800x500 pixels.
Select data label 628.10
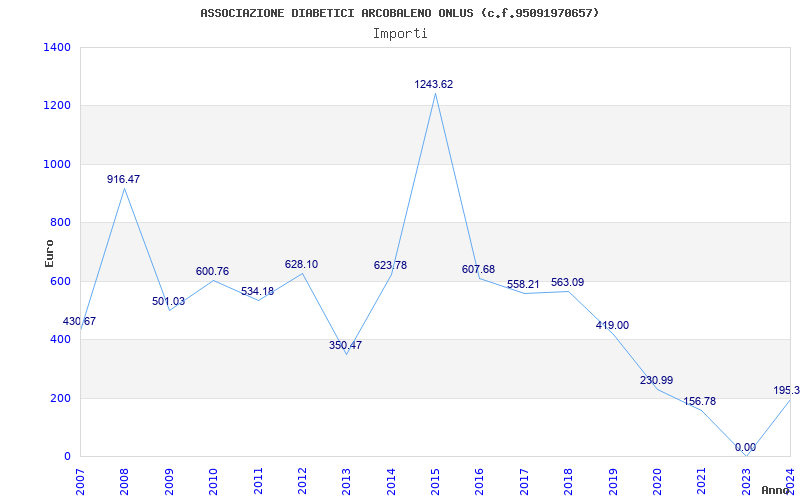point(301,264)
